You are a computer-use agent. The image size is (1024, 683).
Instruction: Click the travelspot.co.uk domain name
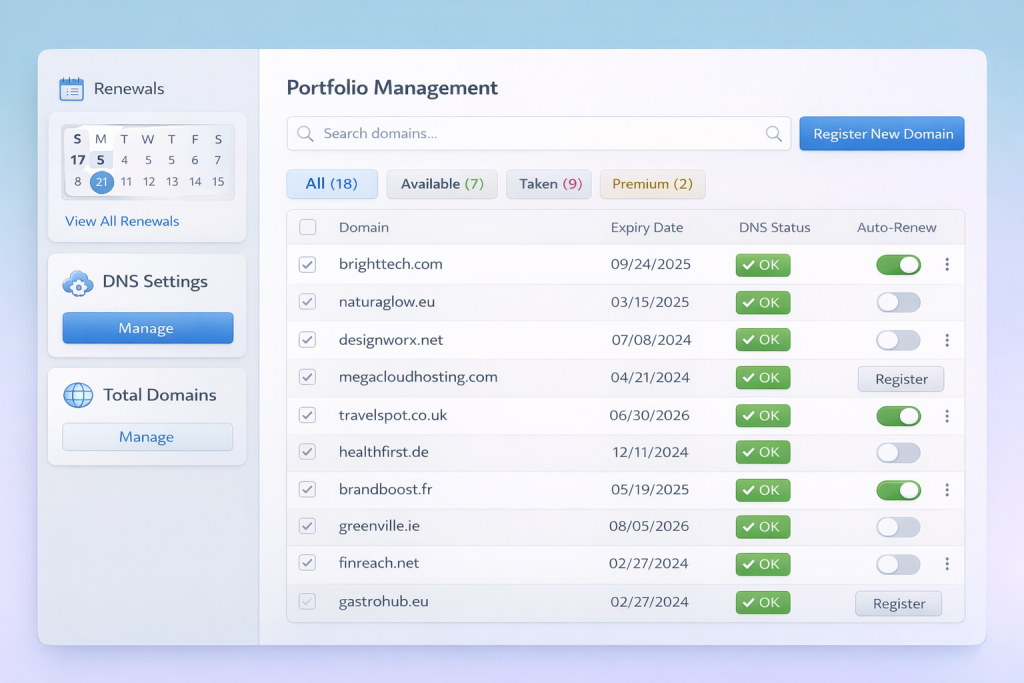coord(393,415)
